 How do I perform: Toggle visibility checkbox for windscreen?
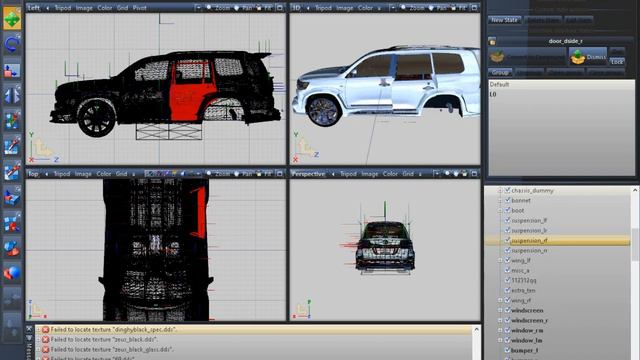(507, 310)
